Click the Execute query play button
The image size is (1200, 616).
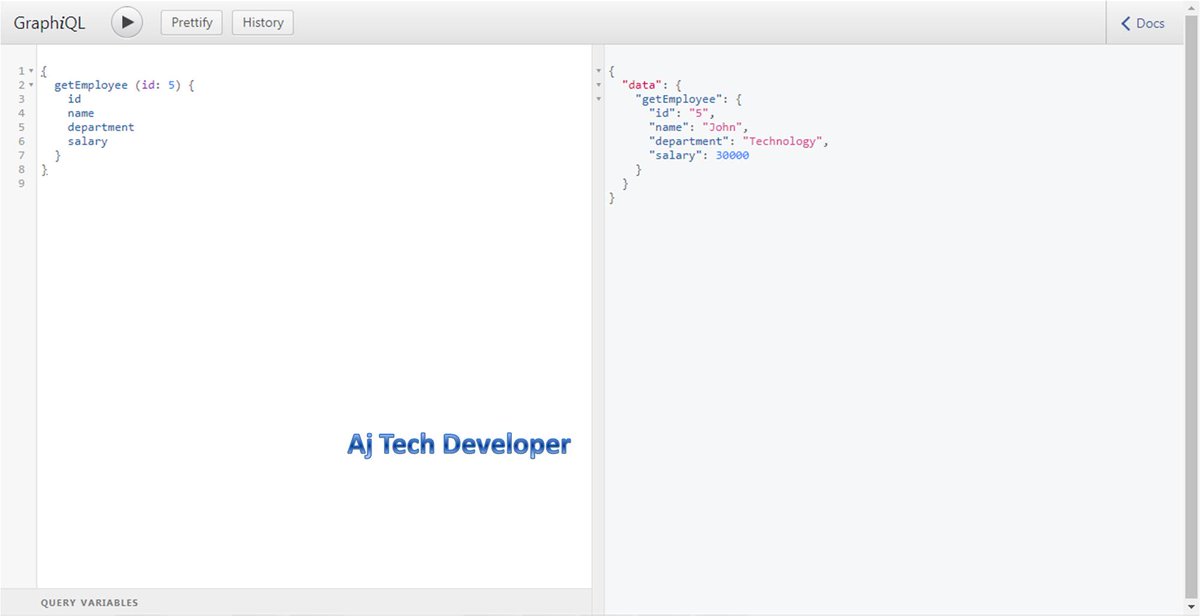[x=126, y=21]
